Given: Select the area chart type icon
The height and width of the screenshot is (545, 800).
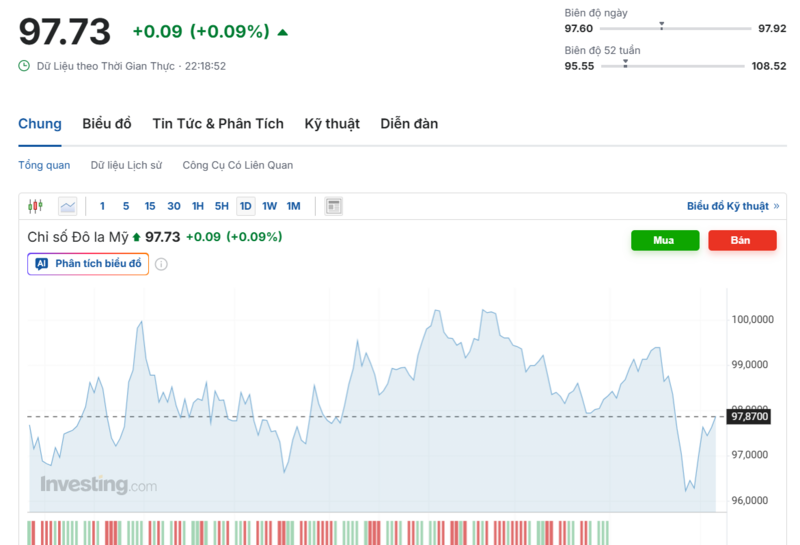Looking at the screenshot, I should click(67, 206).
